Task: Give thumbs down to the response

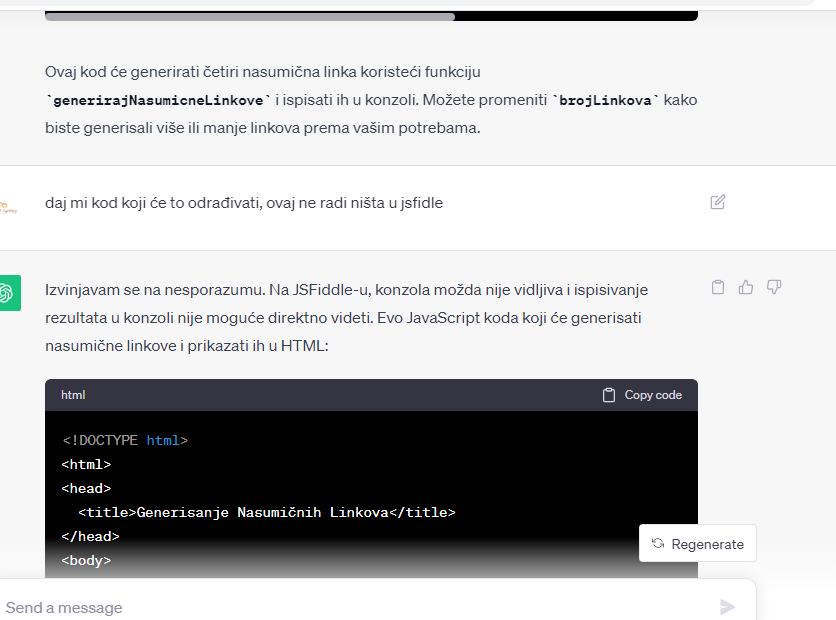Action: (x=774, y=287)
